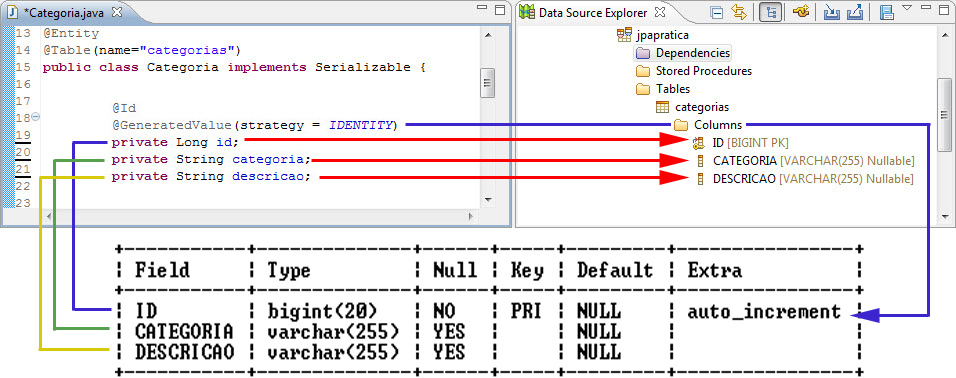Select the Data Source Explorer tab
Viewport: 956px width, 378px height.
click(593, 12)
